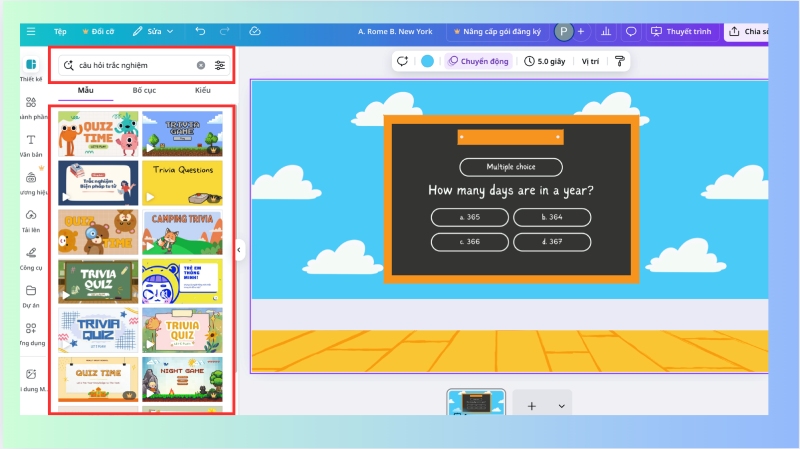This screenshot has height=449, width=800.
Task: Open the Dự án projects folder
Action: tap(31, 295)
